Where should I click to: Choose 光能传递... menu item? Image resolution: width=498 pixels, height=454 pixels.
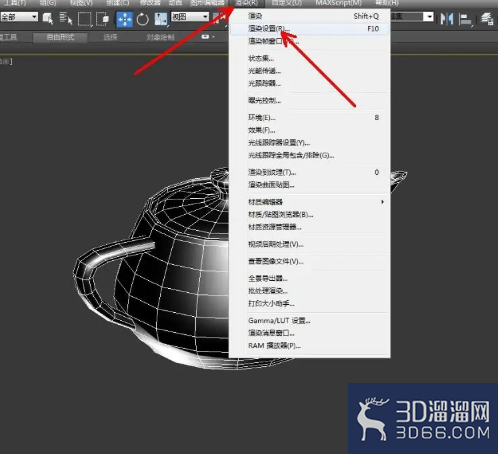click(x=310, y=71)
